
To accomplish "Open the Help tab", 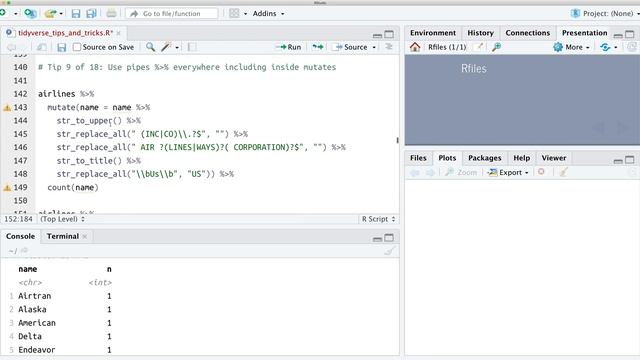I will pos(521,158).
